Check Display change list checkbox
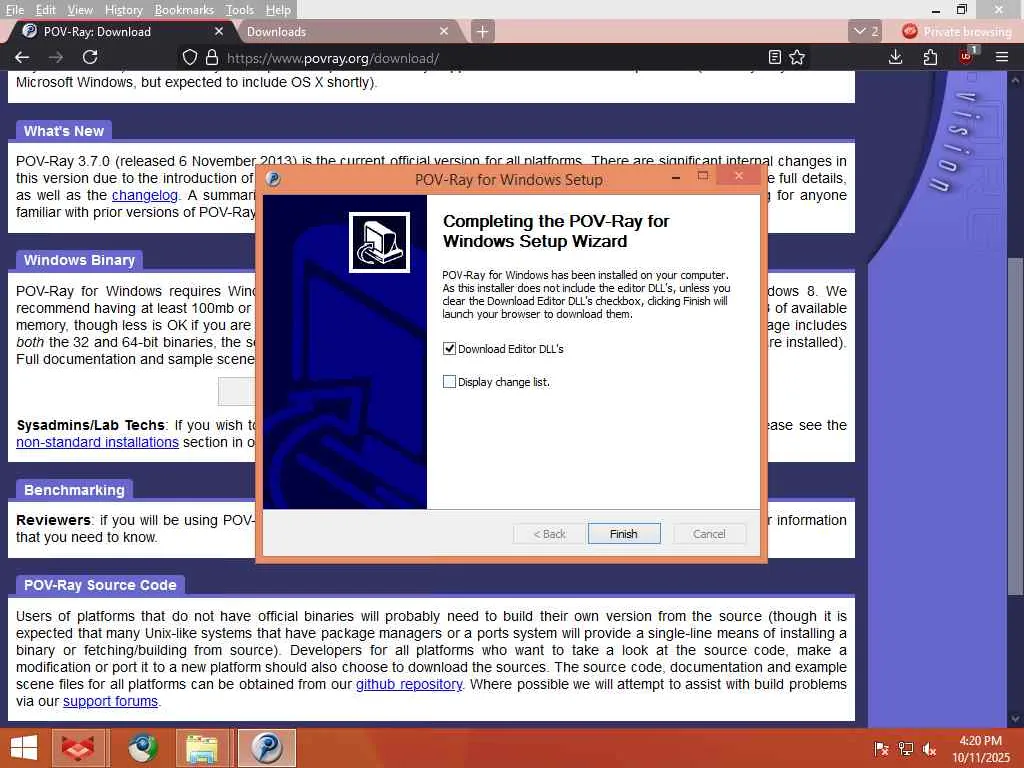1024x768 pixels. coord(449,381)
